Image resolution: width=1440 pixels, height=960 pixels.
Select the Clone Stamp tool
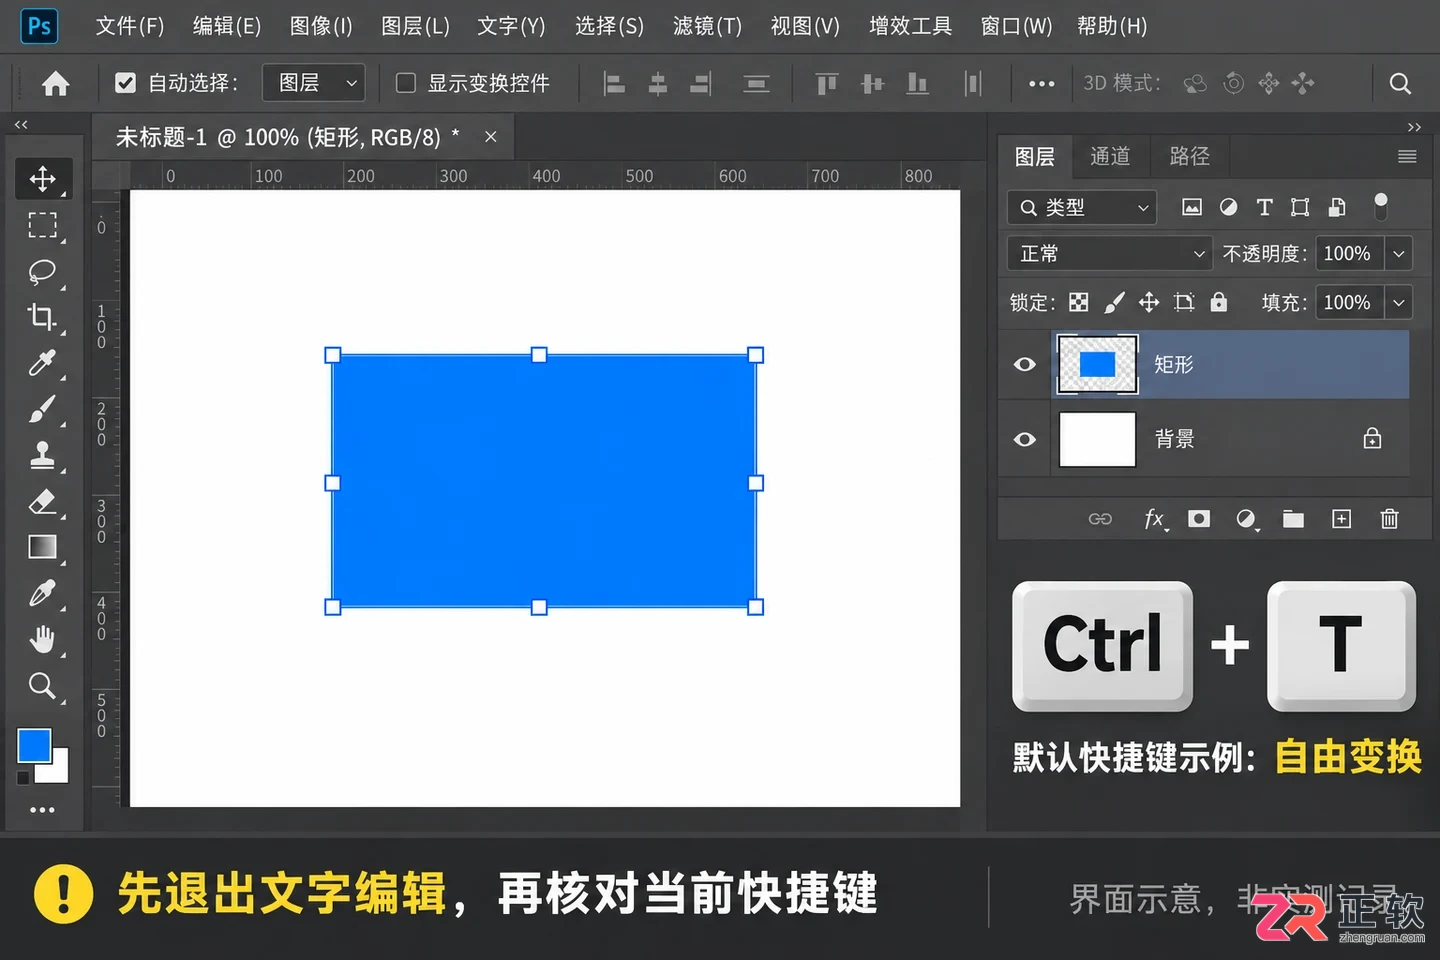[42, 455]
